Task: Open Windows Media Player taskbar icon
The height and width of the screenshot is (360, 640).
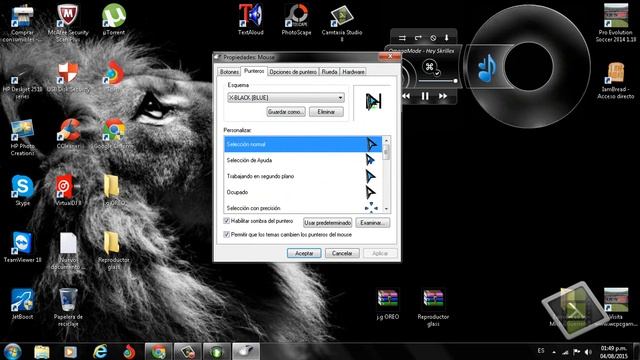Action: [x=70, y=351]
